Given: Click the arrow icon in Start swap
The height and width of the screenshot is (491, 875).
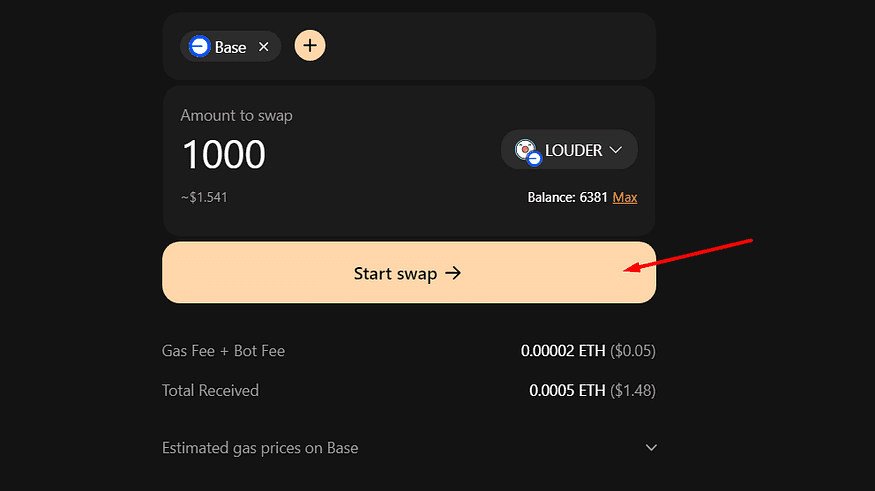Looking at the screenshot, I should pos(453,273).
